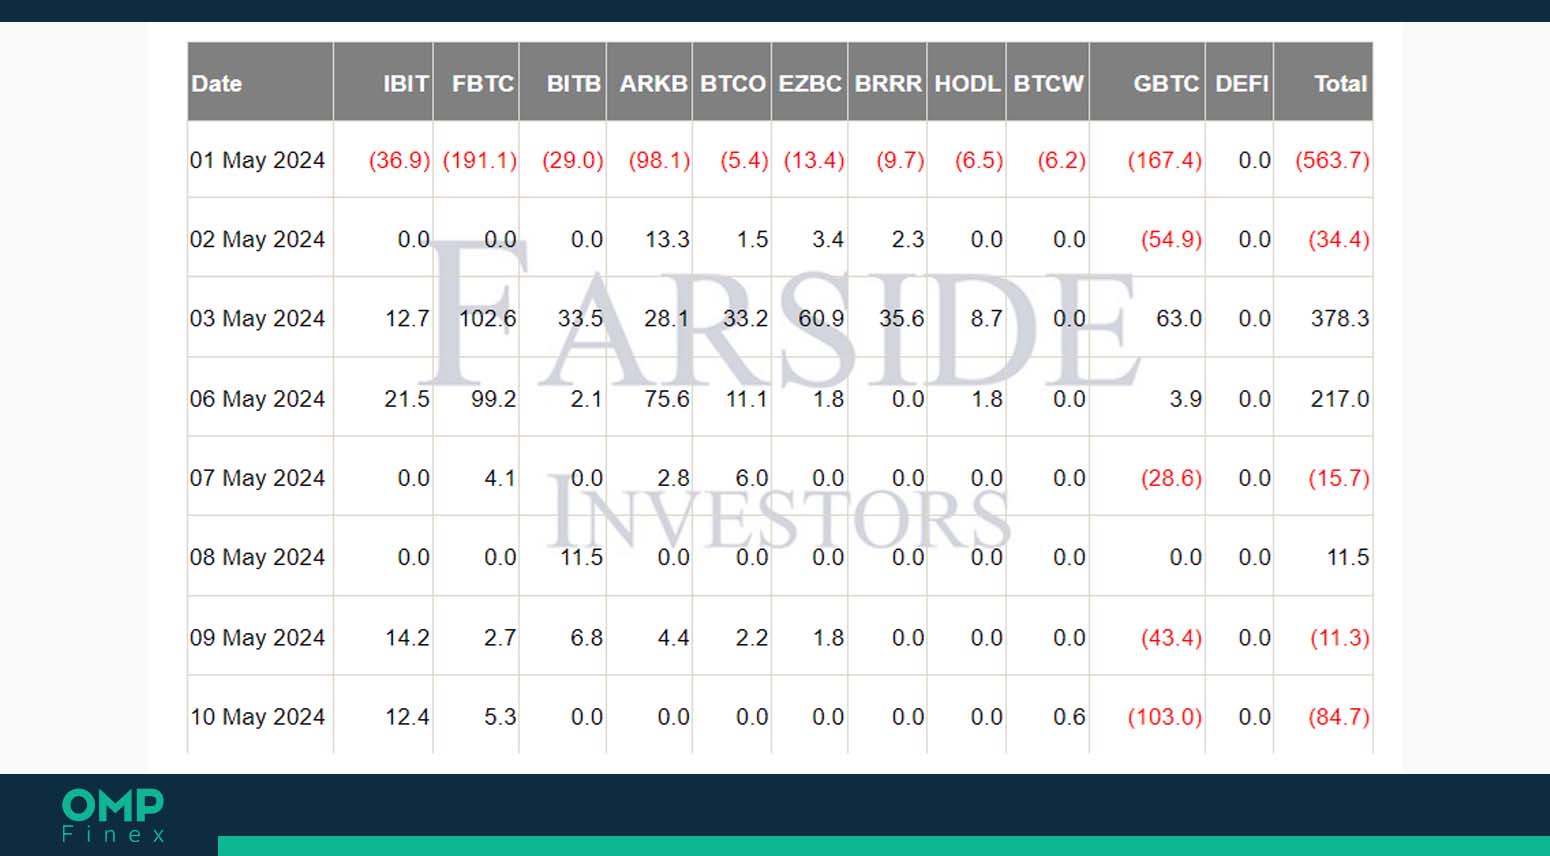Viewport: 1550px width, 856px height.
Task: Click the 5.3 FBTC value
Action: tap(500, 717)
